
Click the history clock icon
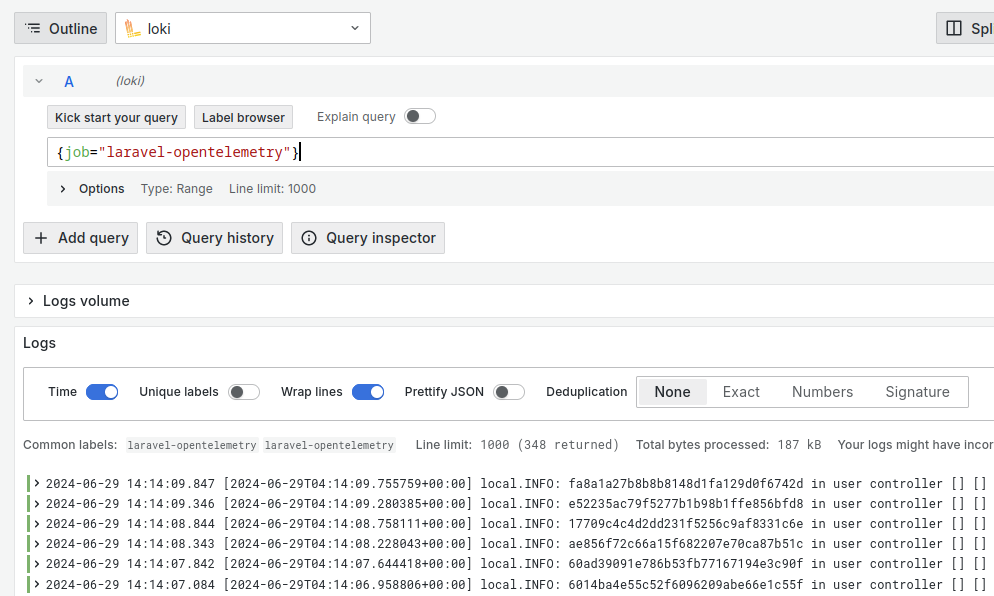[164, 238]
